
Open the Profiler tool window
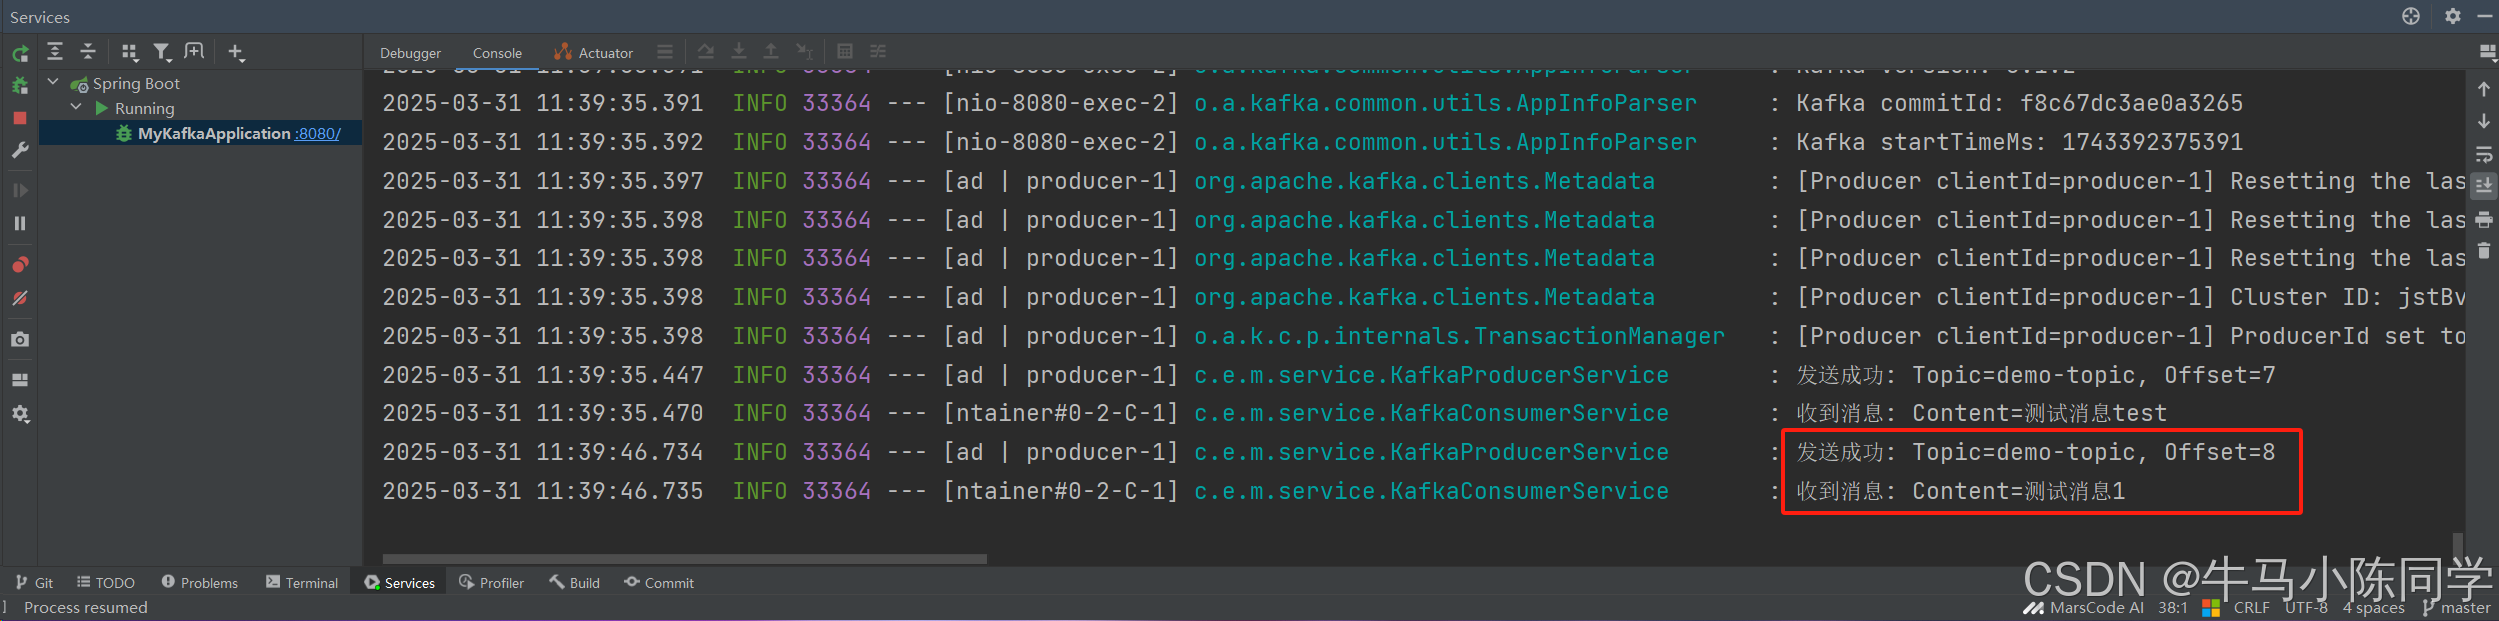click(x=491, y=583)
